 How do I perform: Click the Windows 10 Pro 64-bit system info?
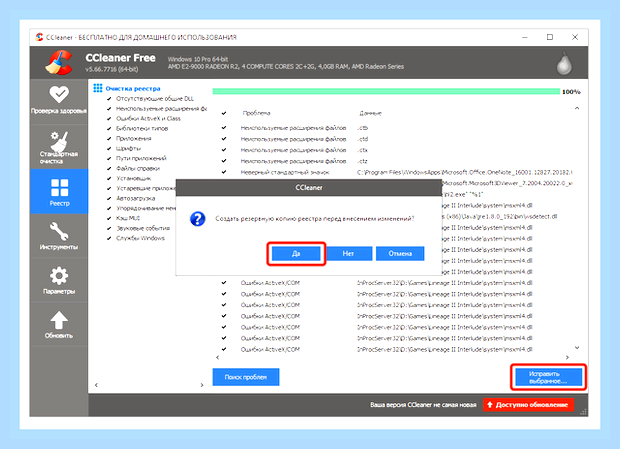(198, 59)
